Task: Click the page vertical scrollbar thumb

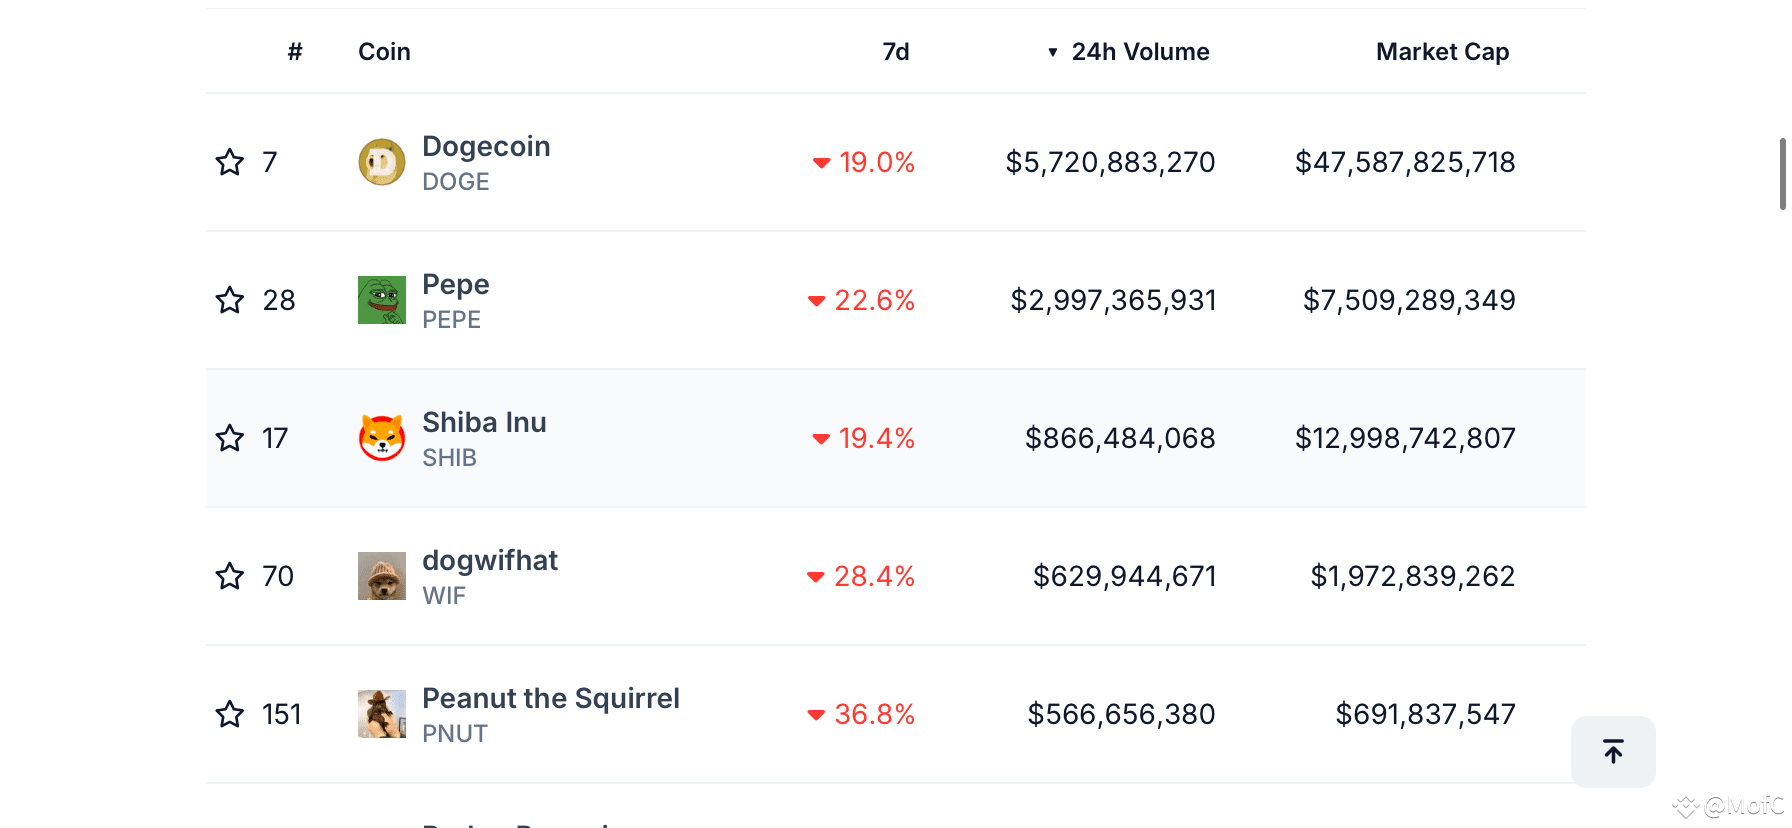Action: point(1782,174)
